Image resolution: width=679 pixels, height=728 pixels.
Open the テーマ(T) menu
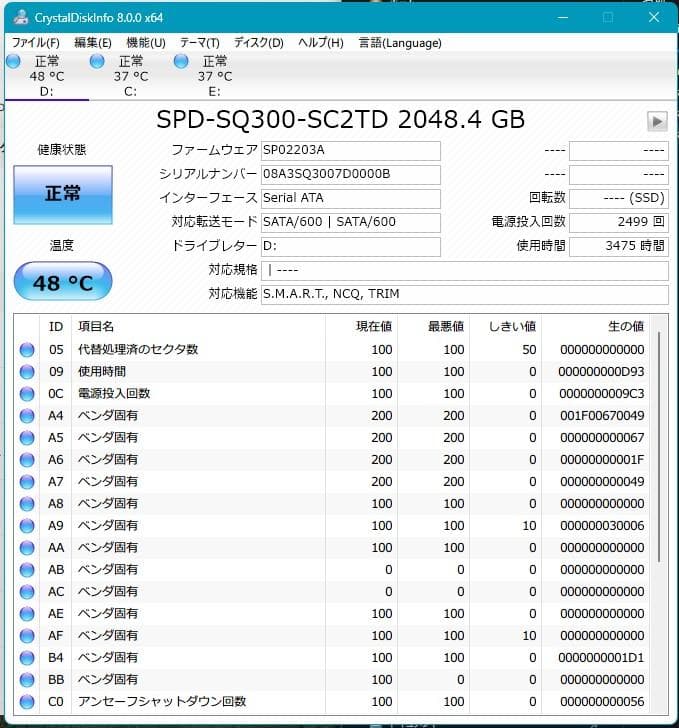[x=200, y=43]
